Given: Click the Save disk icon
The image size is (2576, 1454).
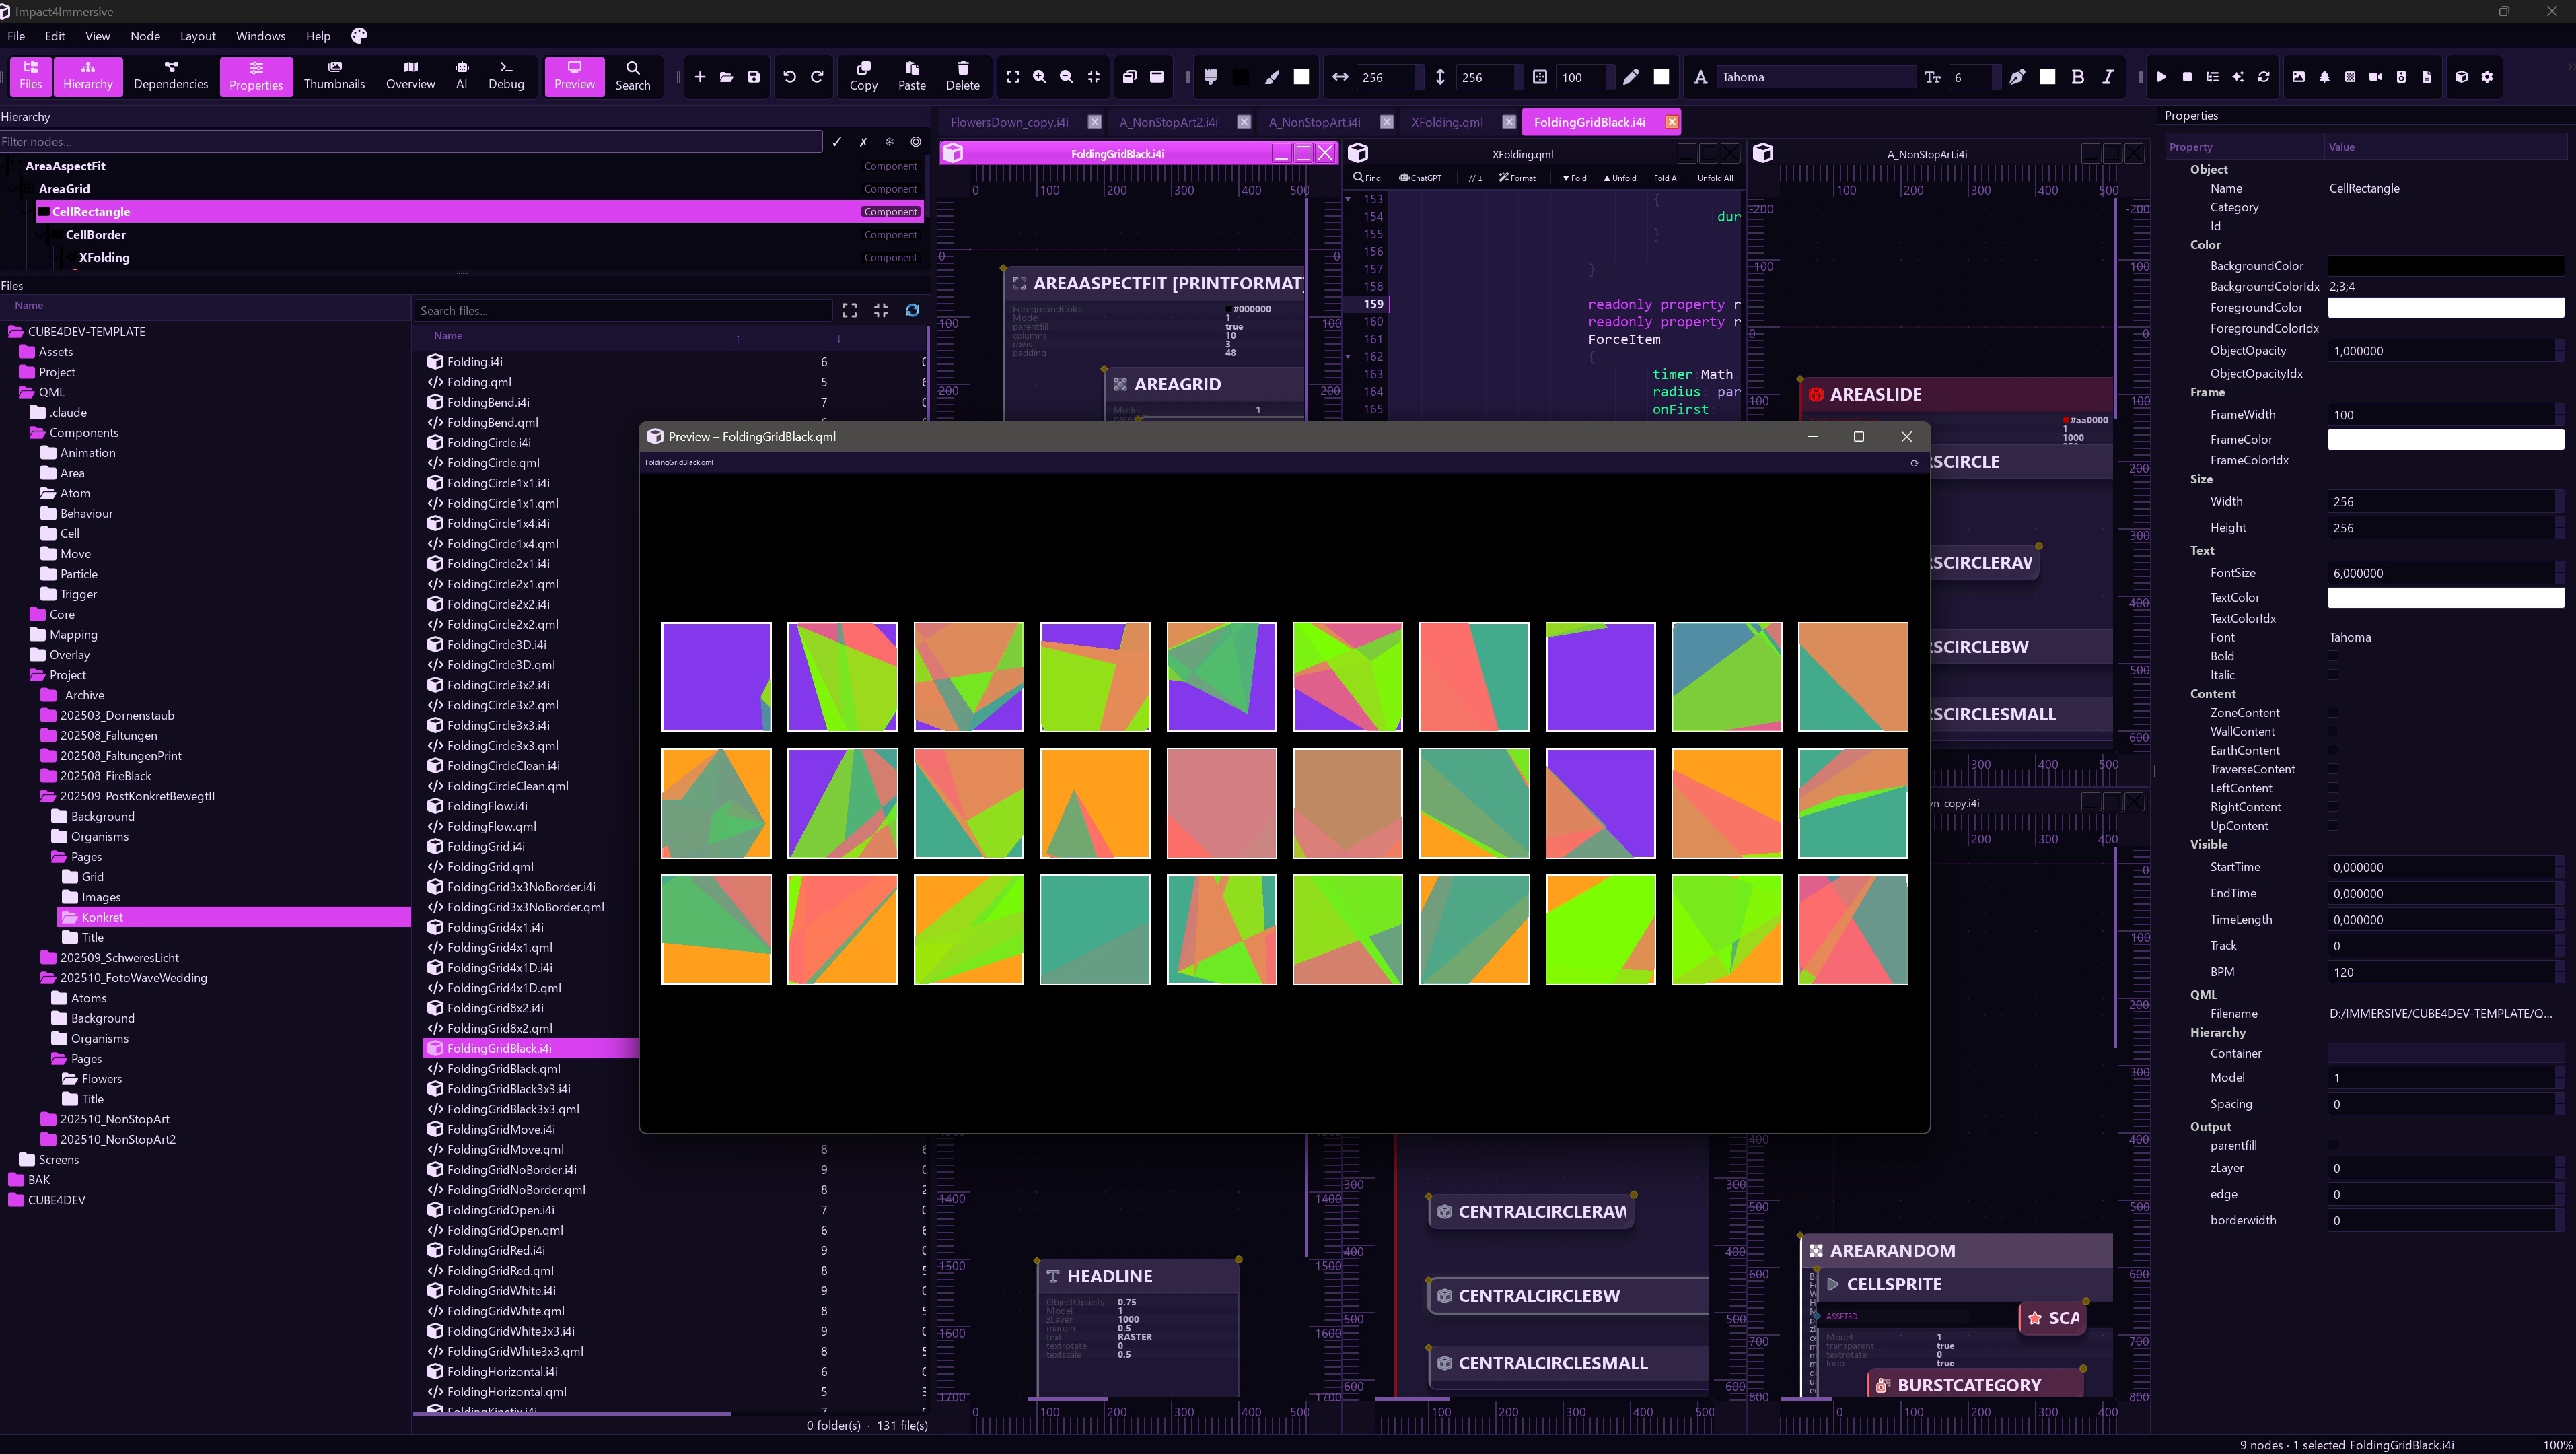Looking at the screenshot, I should (x=754, y=77).
